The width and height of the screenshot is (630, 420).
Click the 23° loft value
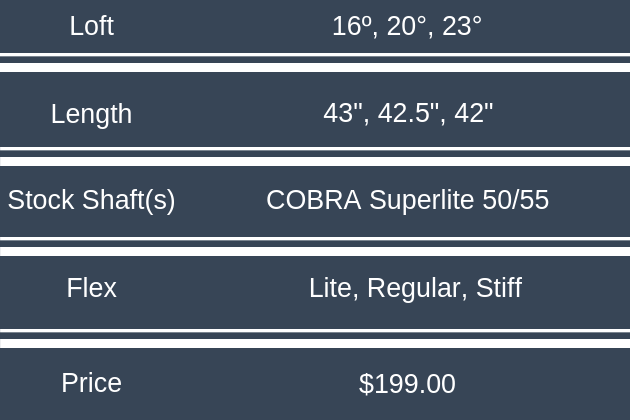(x=462, y=26)
